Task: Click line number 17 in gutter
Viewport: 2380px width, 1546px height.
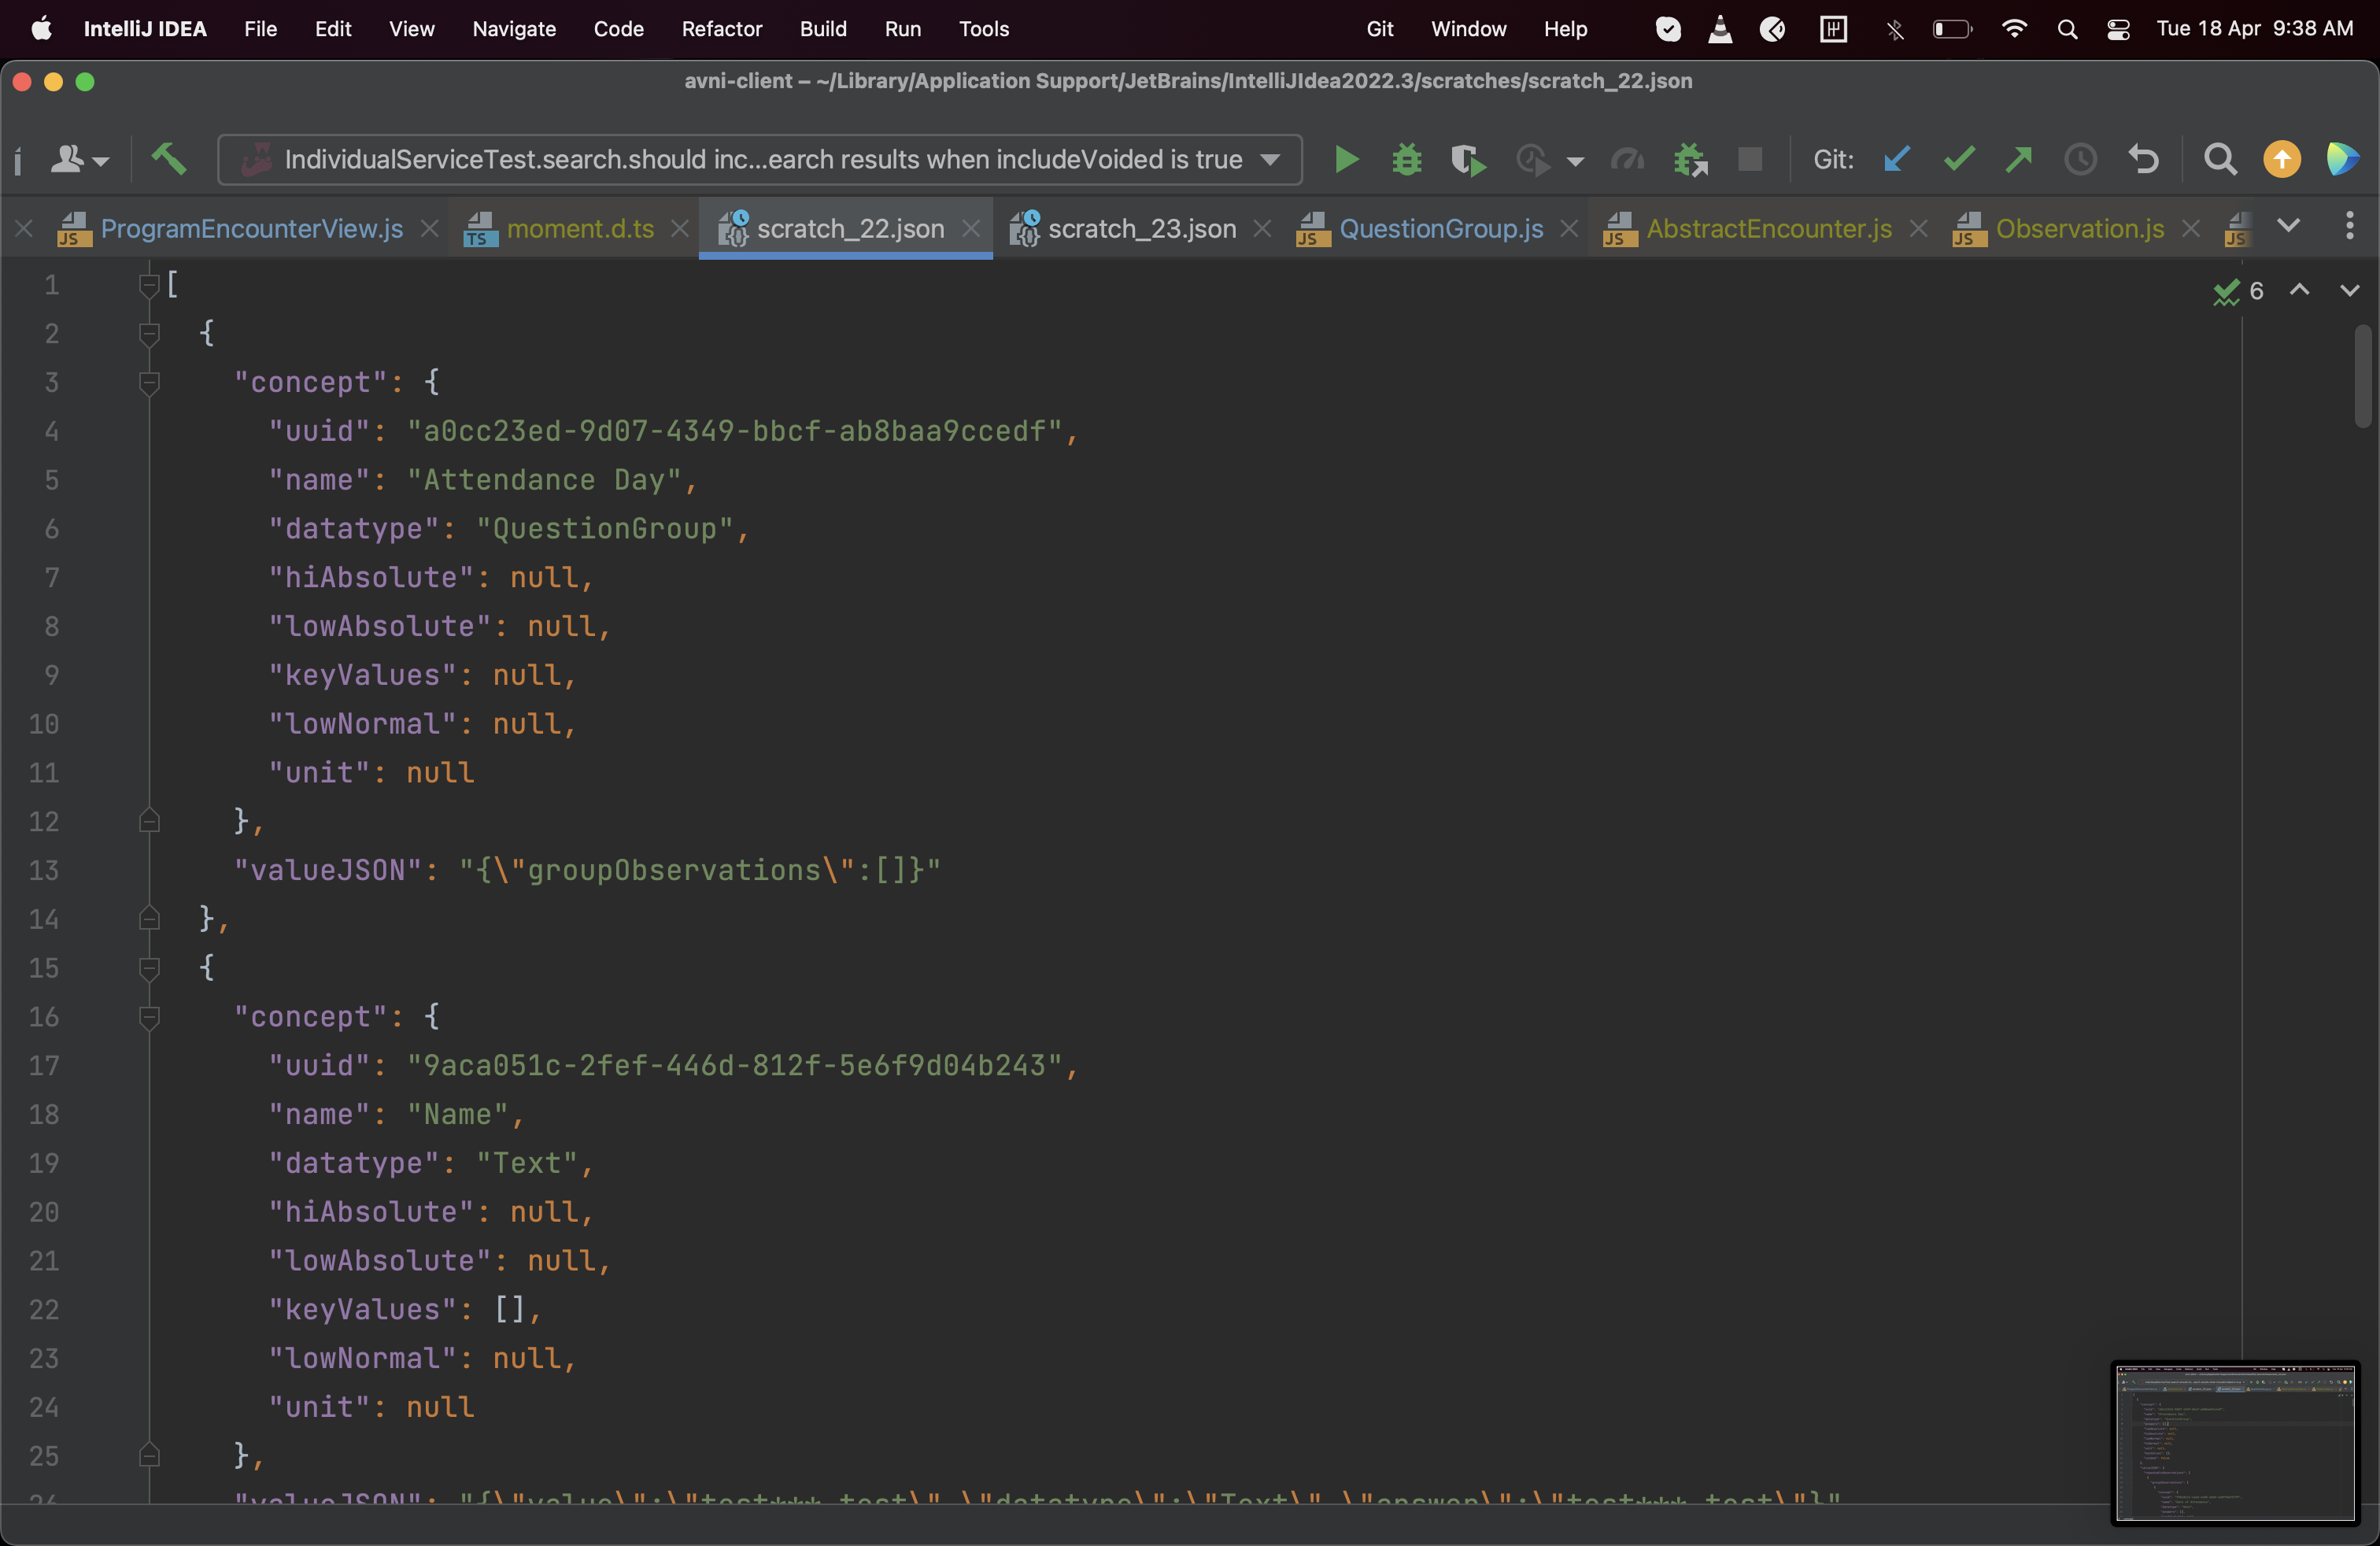Action: [x=44, y=1066]
